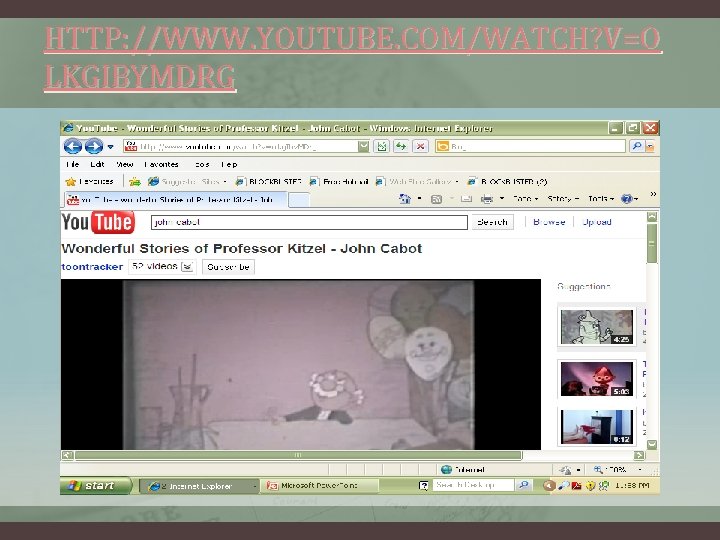Open Suggested Sites favorites link
This screenshot has width=720, height=540.
(x=187, y=182)
